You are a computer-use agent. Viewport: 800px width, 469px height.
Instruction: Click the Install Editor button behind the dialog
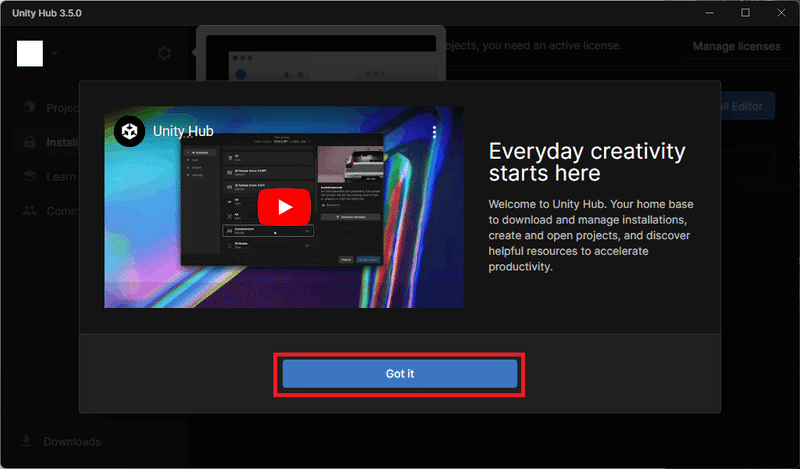click(x=747, y=106)
